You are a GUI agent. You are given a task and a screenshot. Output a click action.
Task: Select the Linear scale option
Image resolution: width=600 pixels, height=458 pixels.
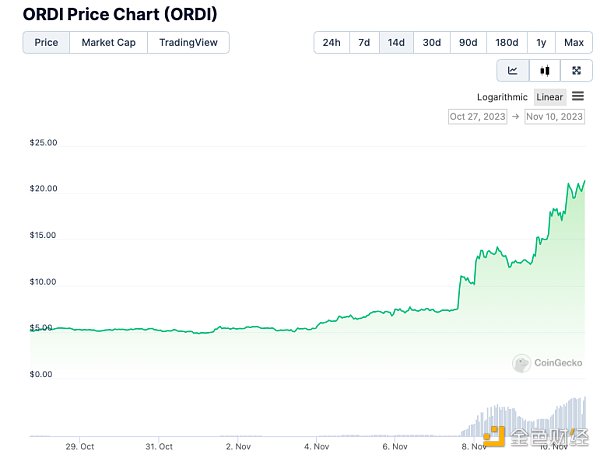[x=549, y=97]
